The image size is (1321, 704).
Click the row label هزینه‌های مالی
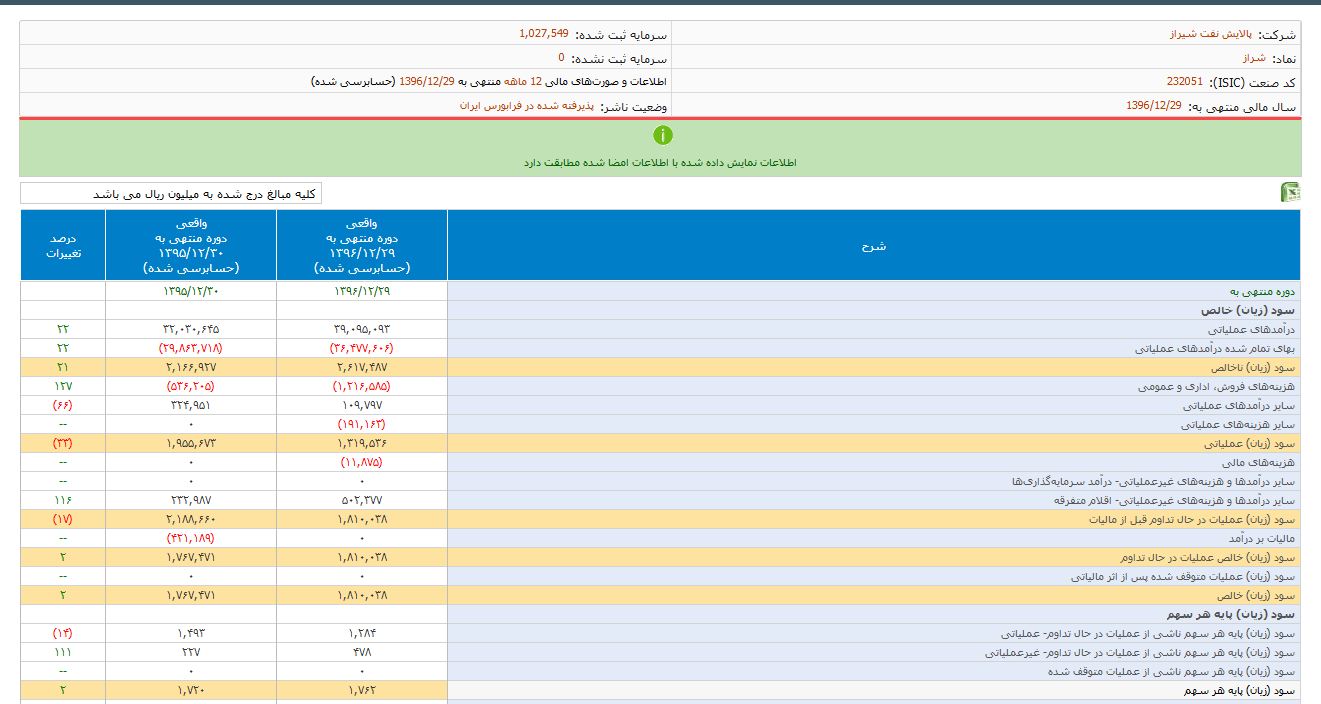point(1259,462)
